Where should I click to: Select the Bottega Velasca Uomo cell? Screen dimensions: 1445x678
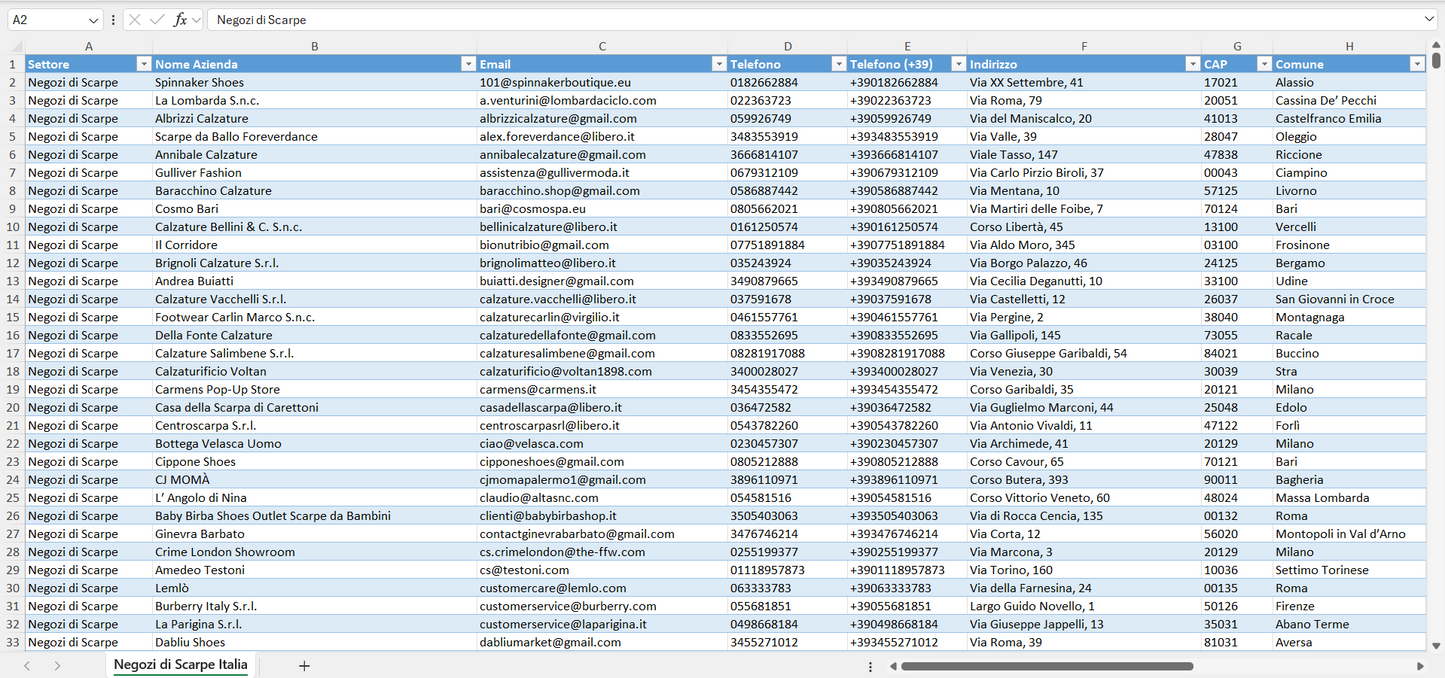pyautogui.click(x=315, y=444)
